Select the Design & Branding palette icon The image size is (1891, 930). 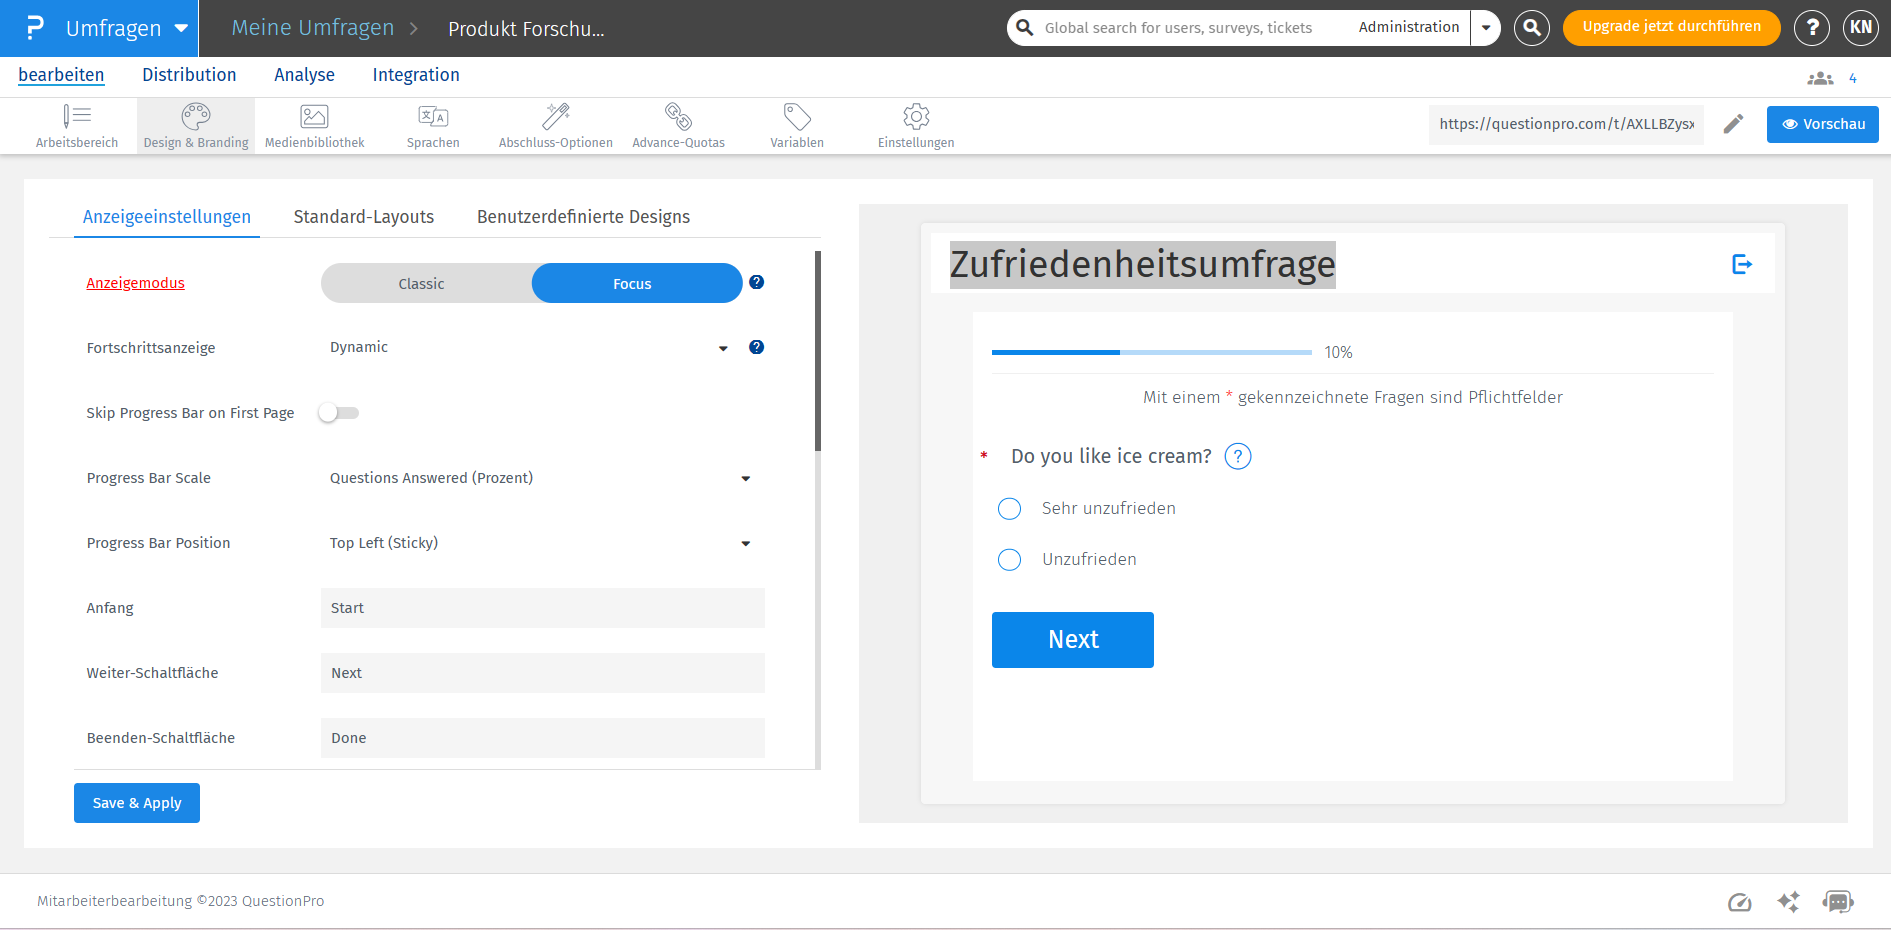[196, 116]
